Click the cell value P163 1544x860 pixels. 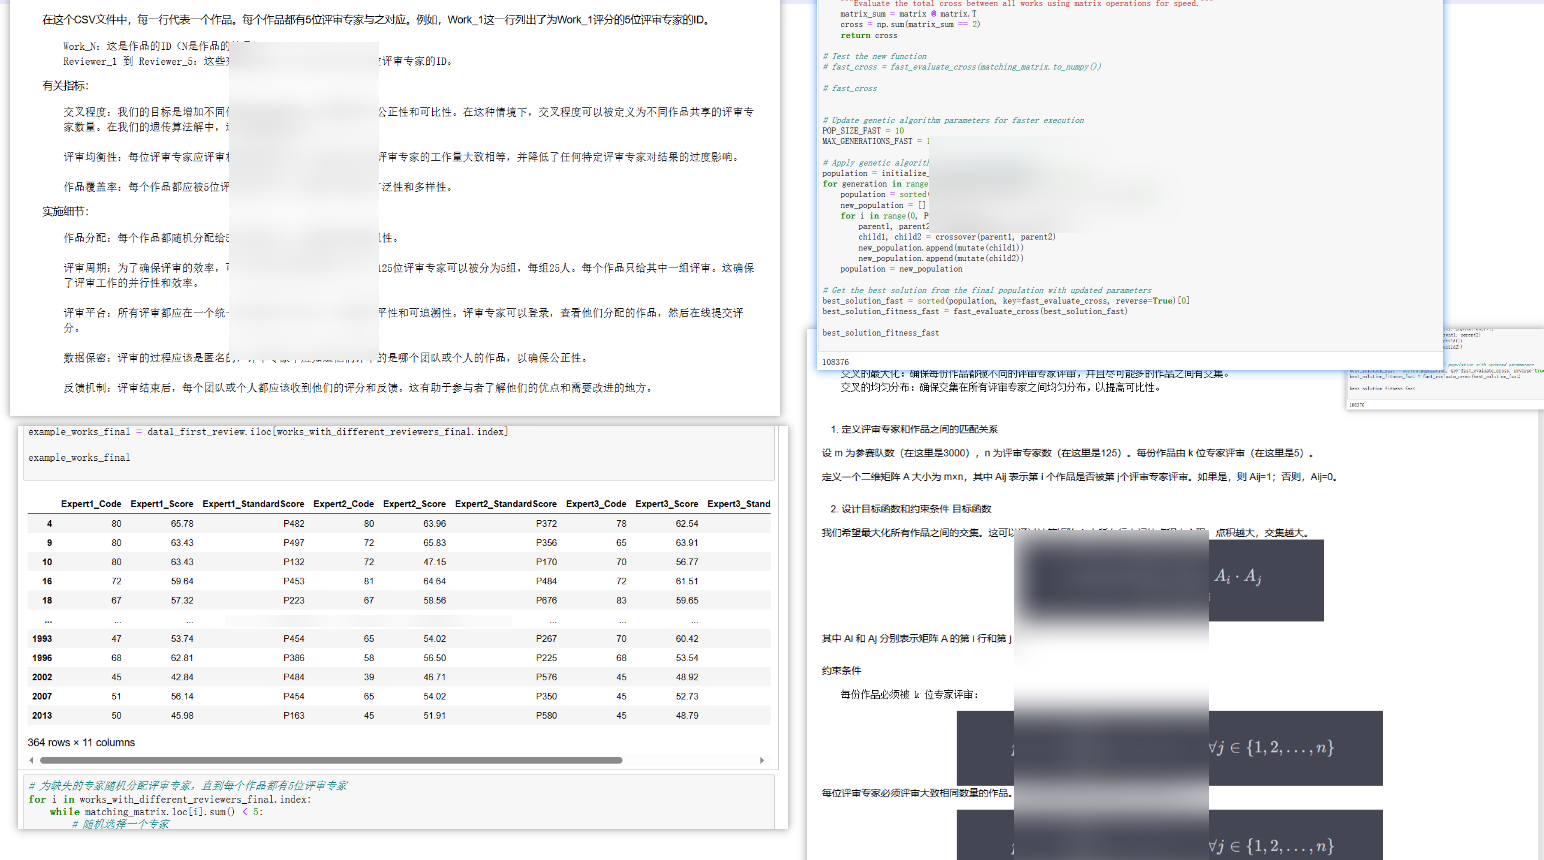pyautogui.click(x=294, y=716)
